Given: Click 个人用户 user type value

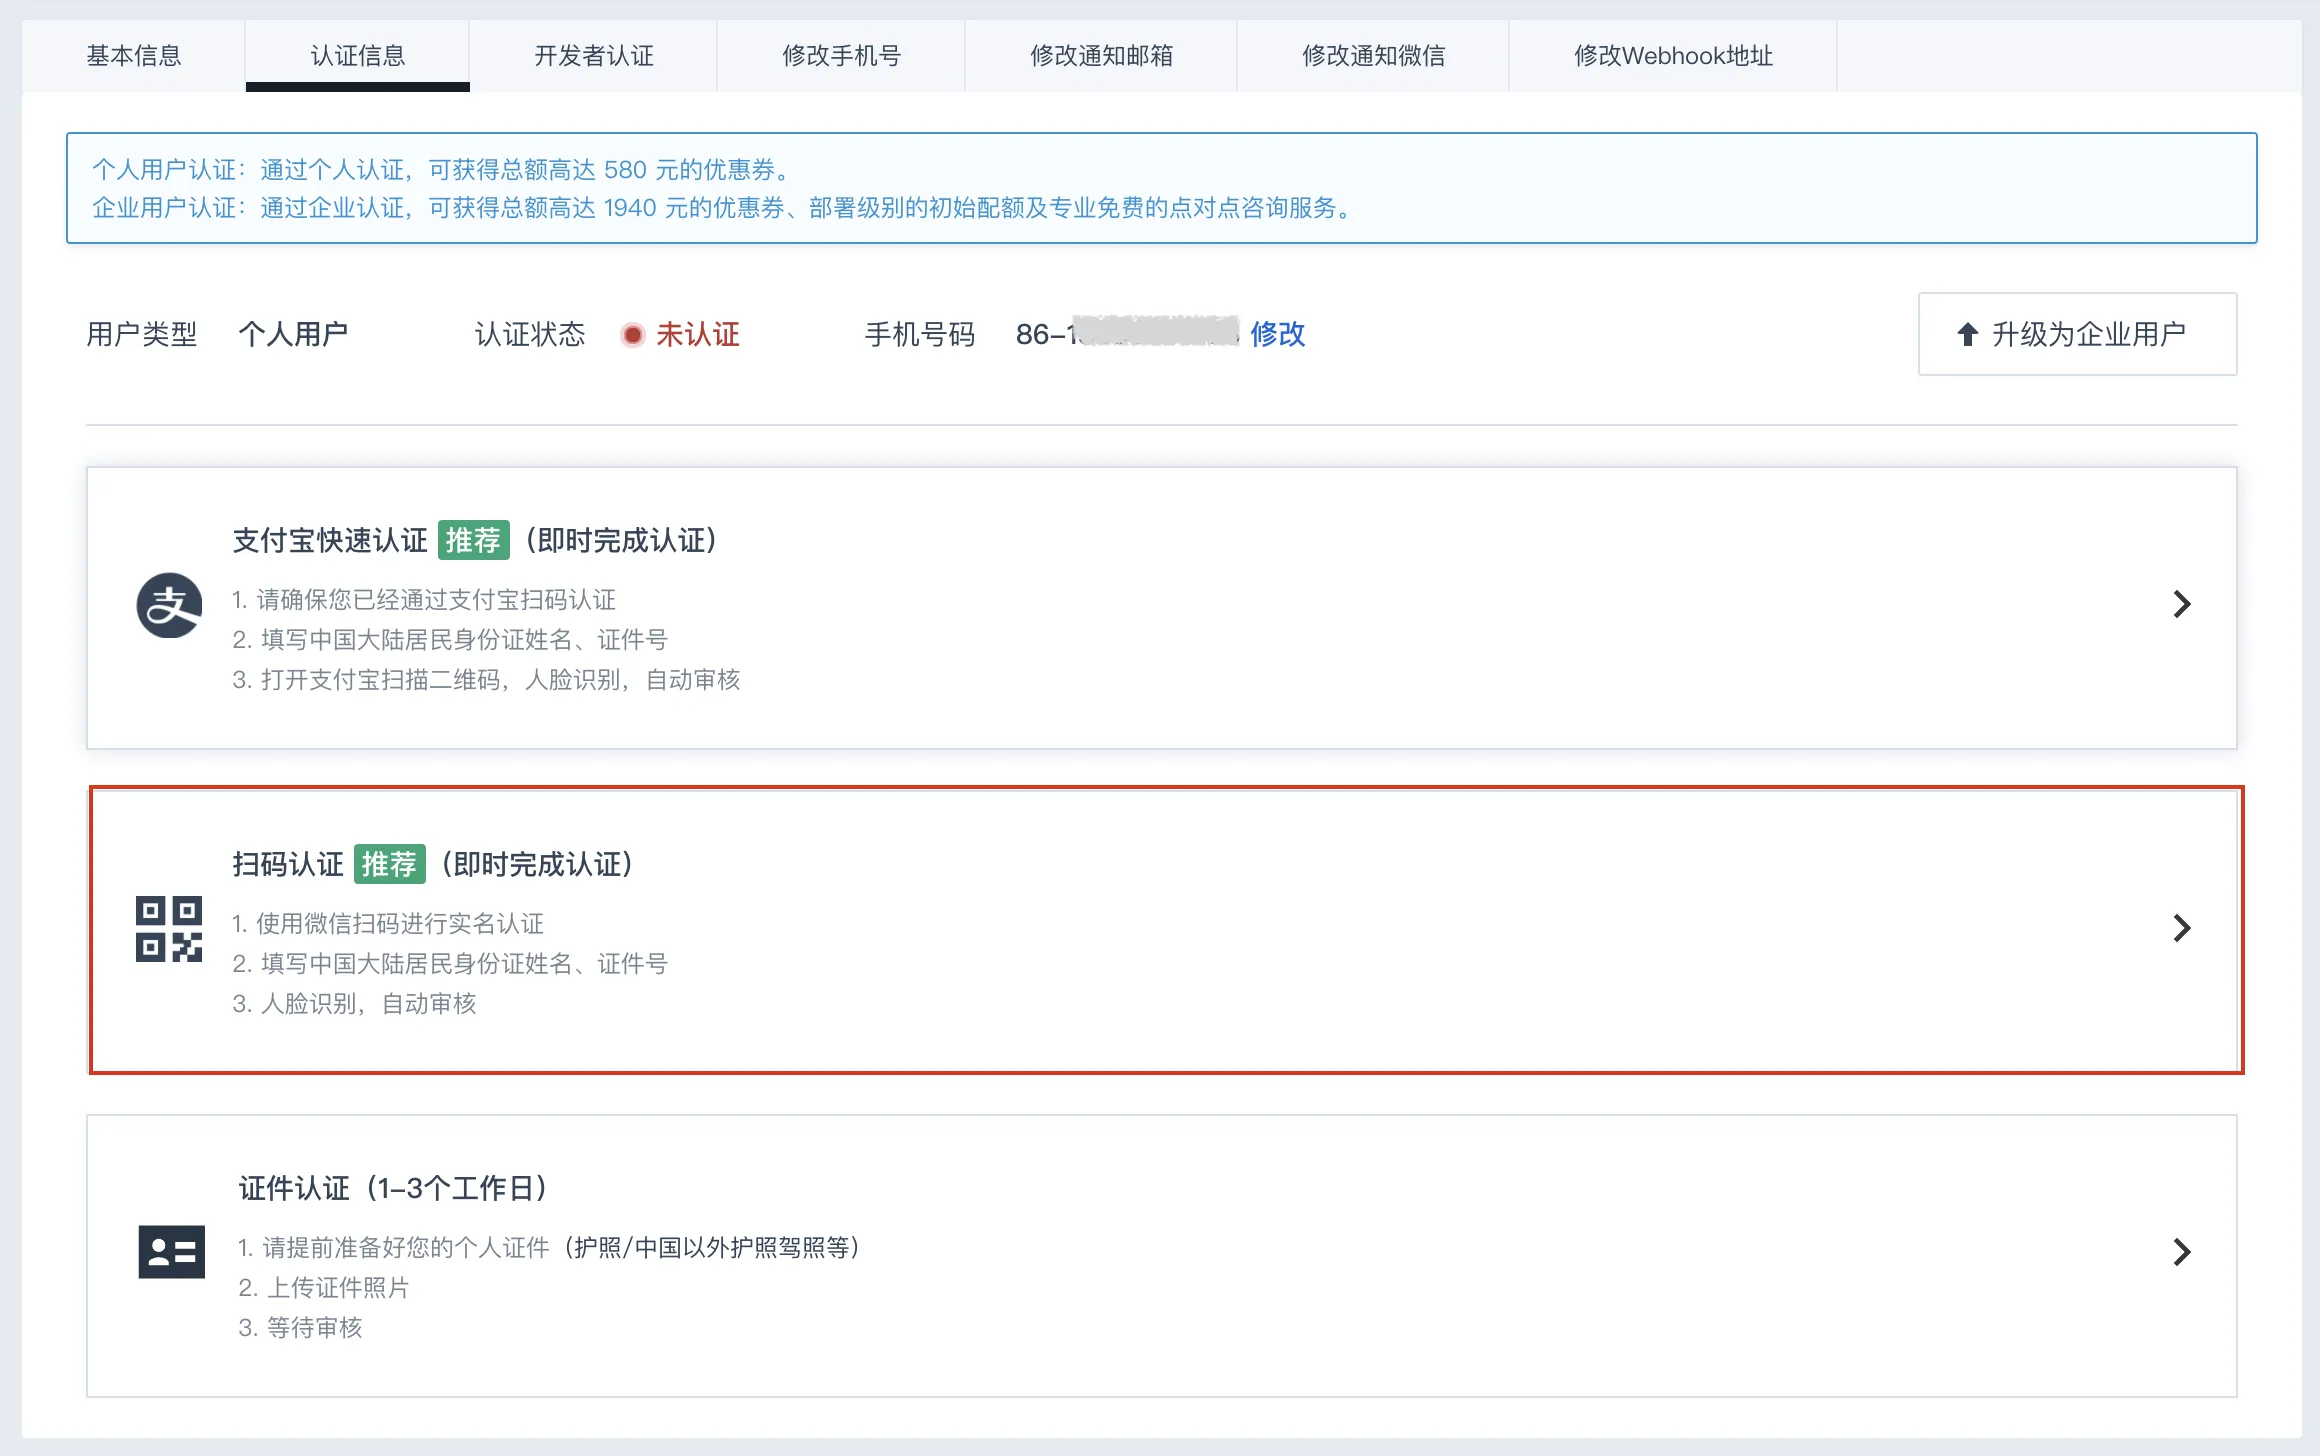Looking at the screenshot, I should pos(293,334).
